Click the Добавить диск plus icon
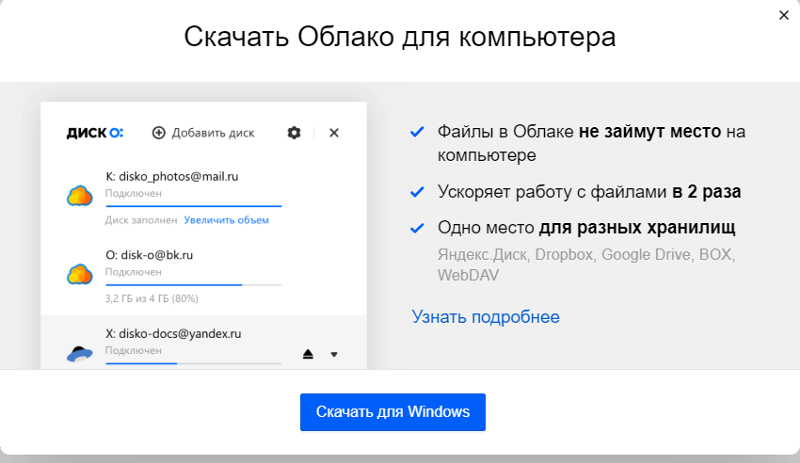This screenshot has width=800, height=463. (x=159, y=133)
